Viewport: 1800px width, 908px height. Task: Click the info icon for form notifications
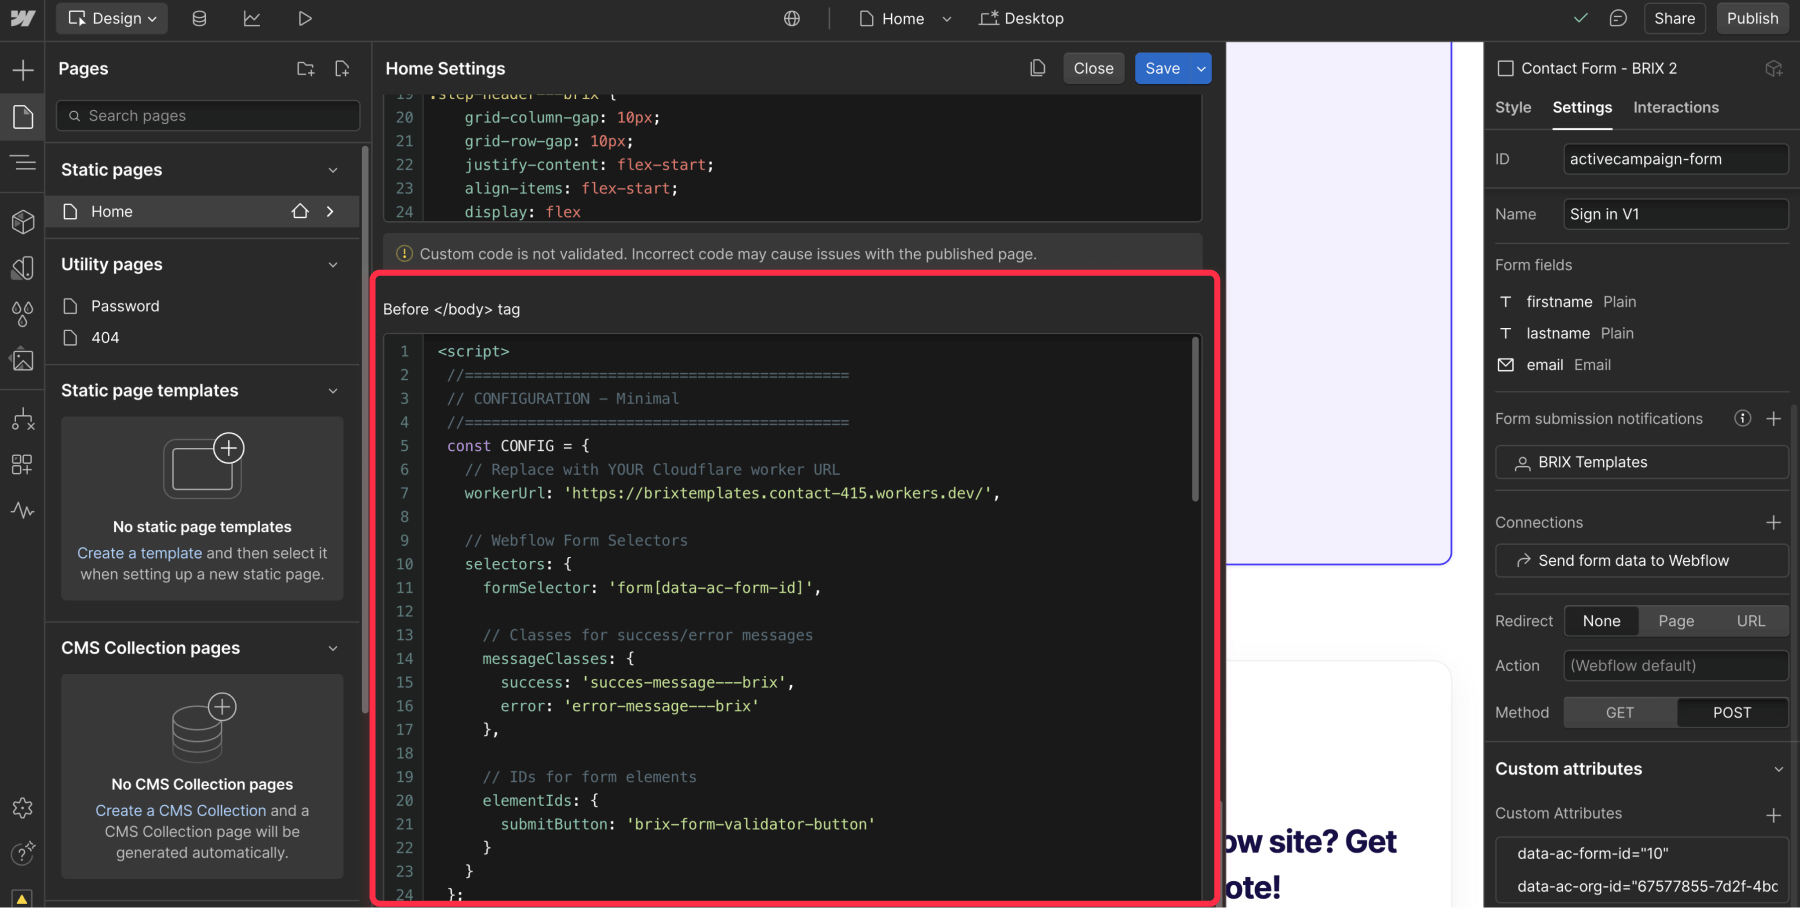[x=1743, y=418]
